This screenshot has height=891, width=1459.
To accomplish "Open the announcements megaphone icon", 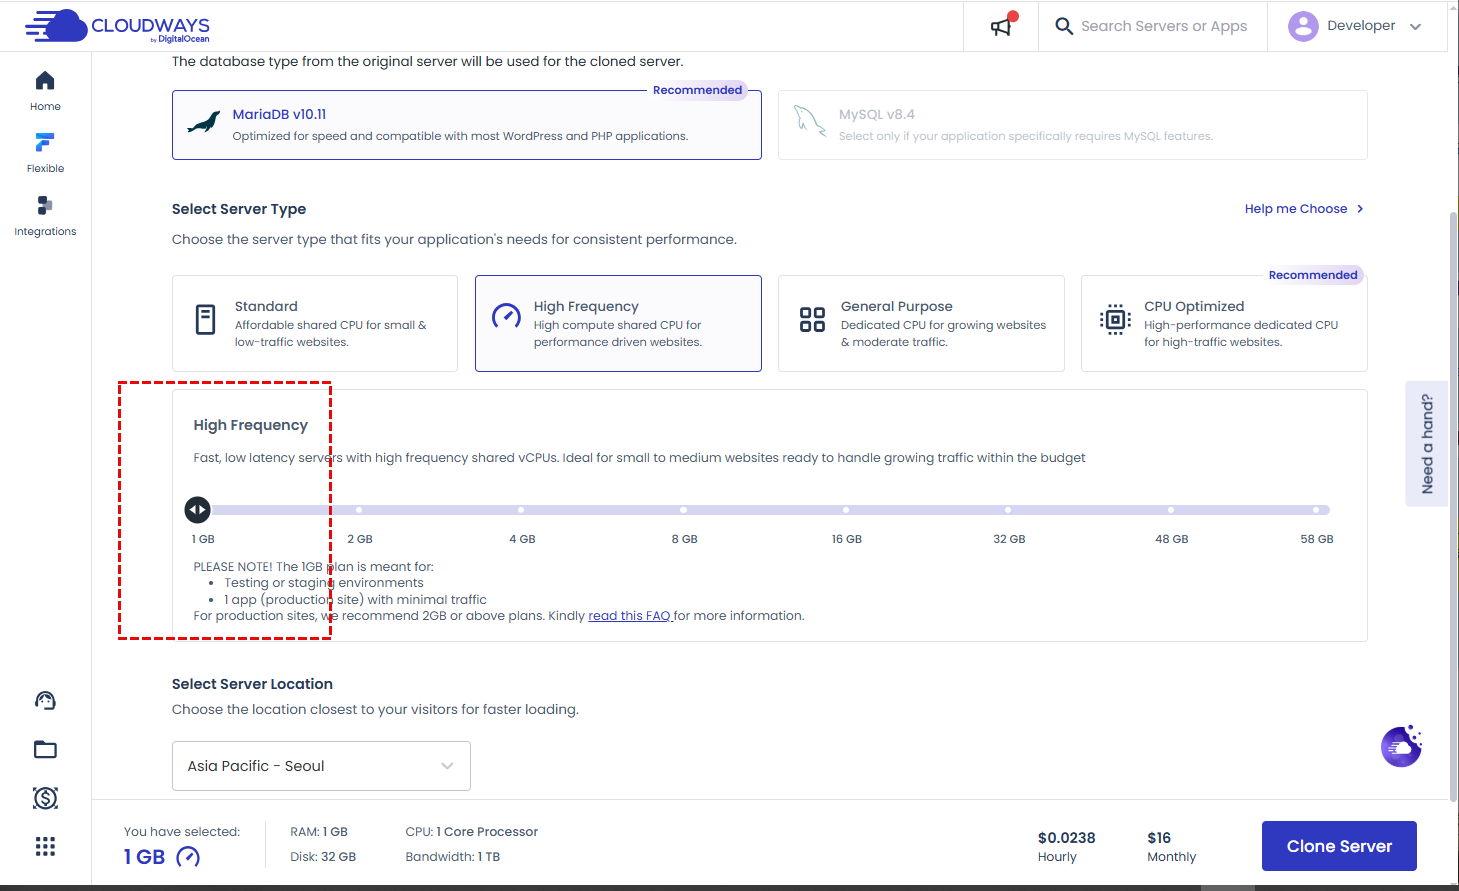I will (x=1001, y=26).
